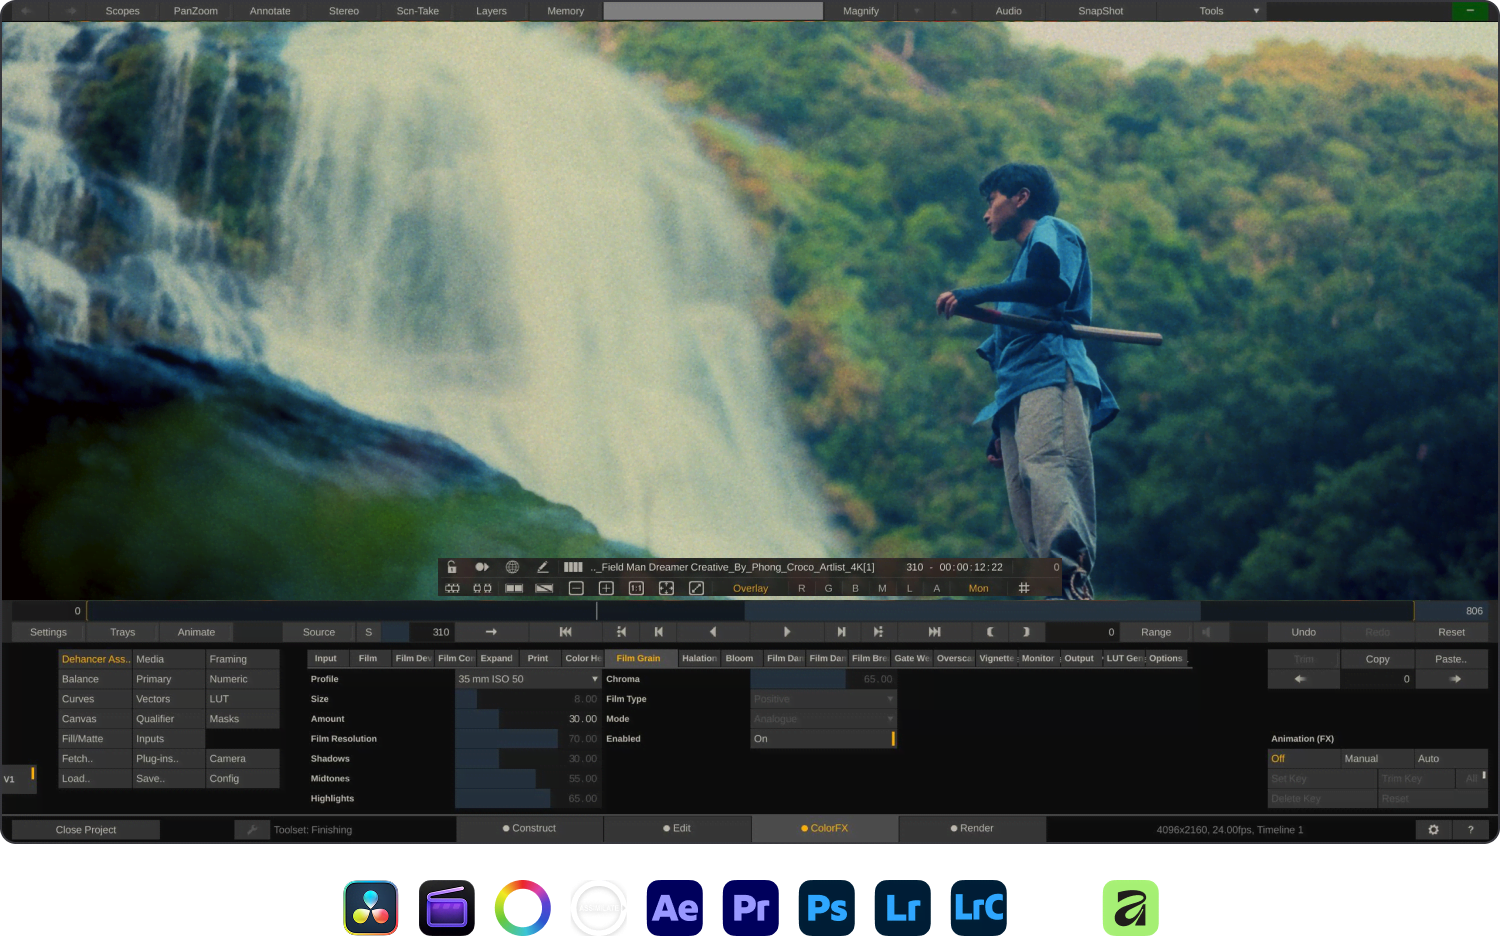The image size is (1500, 952).
Task: Click the split-view icon in the viewer bar
Action: pos(514,588)
